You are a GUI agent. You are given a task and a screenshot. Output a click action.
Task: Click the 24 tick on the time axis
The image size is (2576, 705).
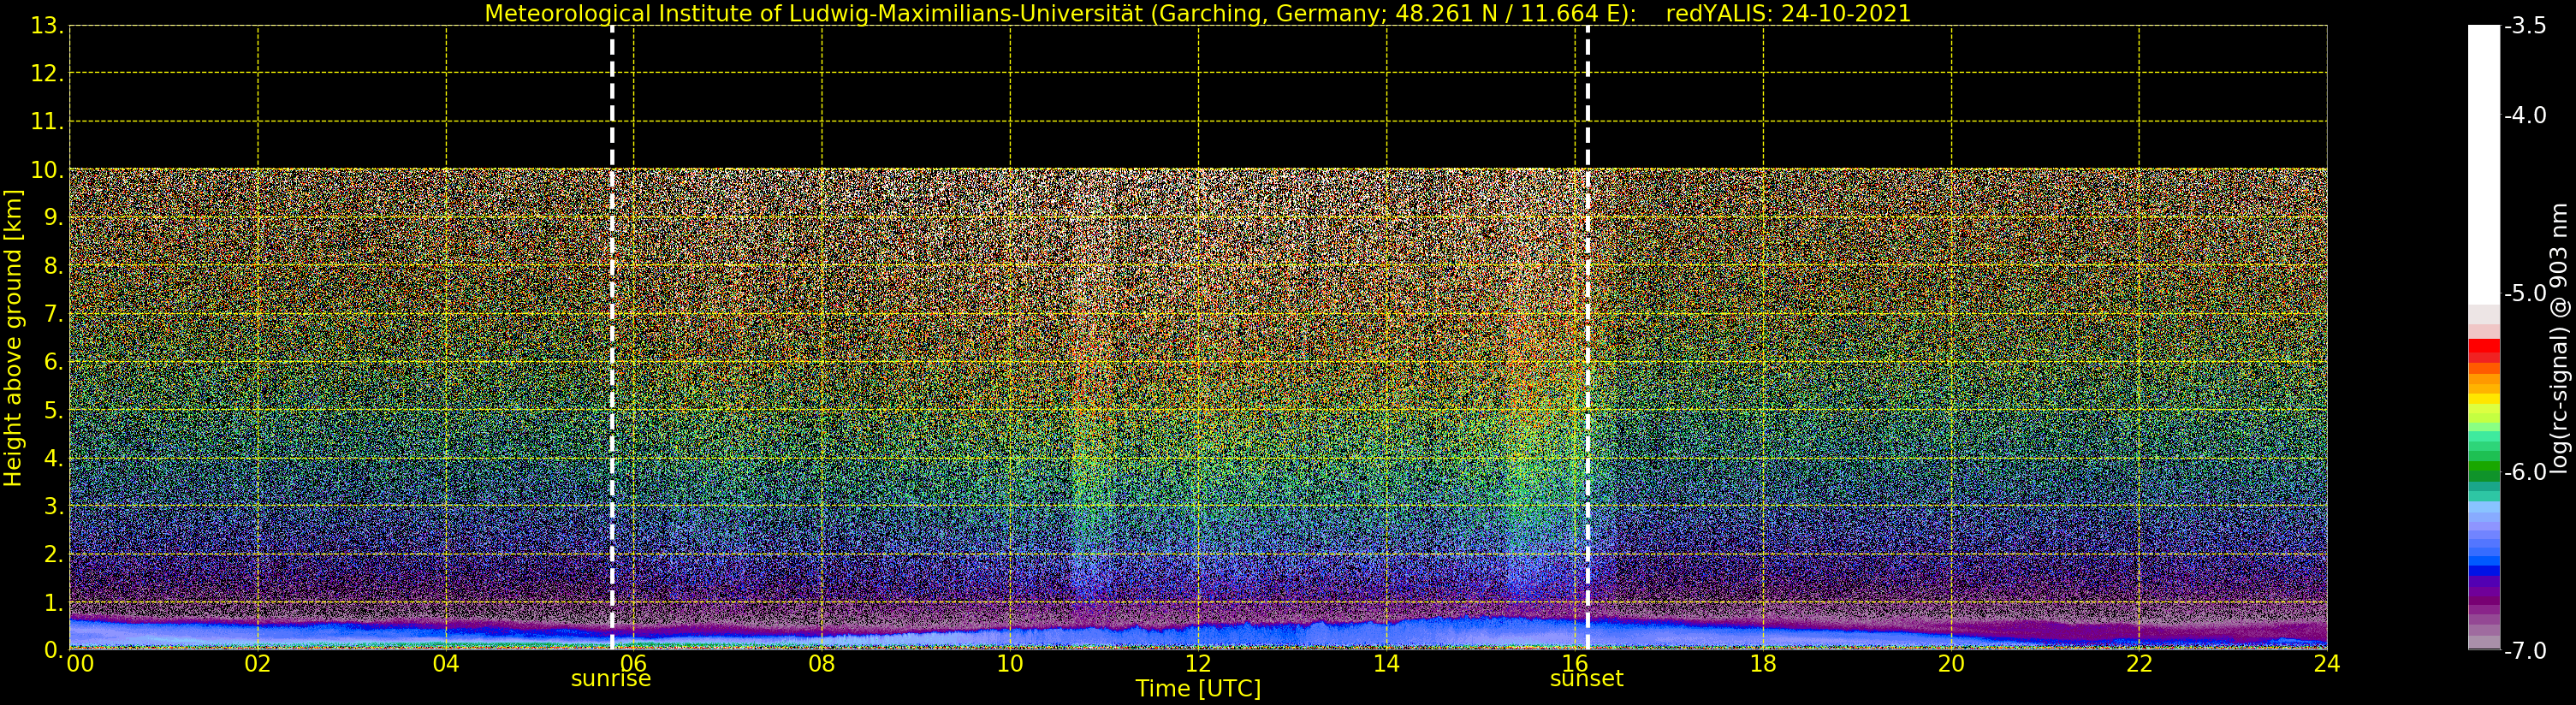pos(2326,664)
